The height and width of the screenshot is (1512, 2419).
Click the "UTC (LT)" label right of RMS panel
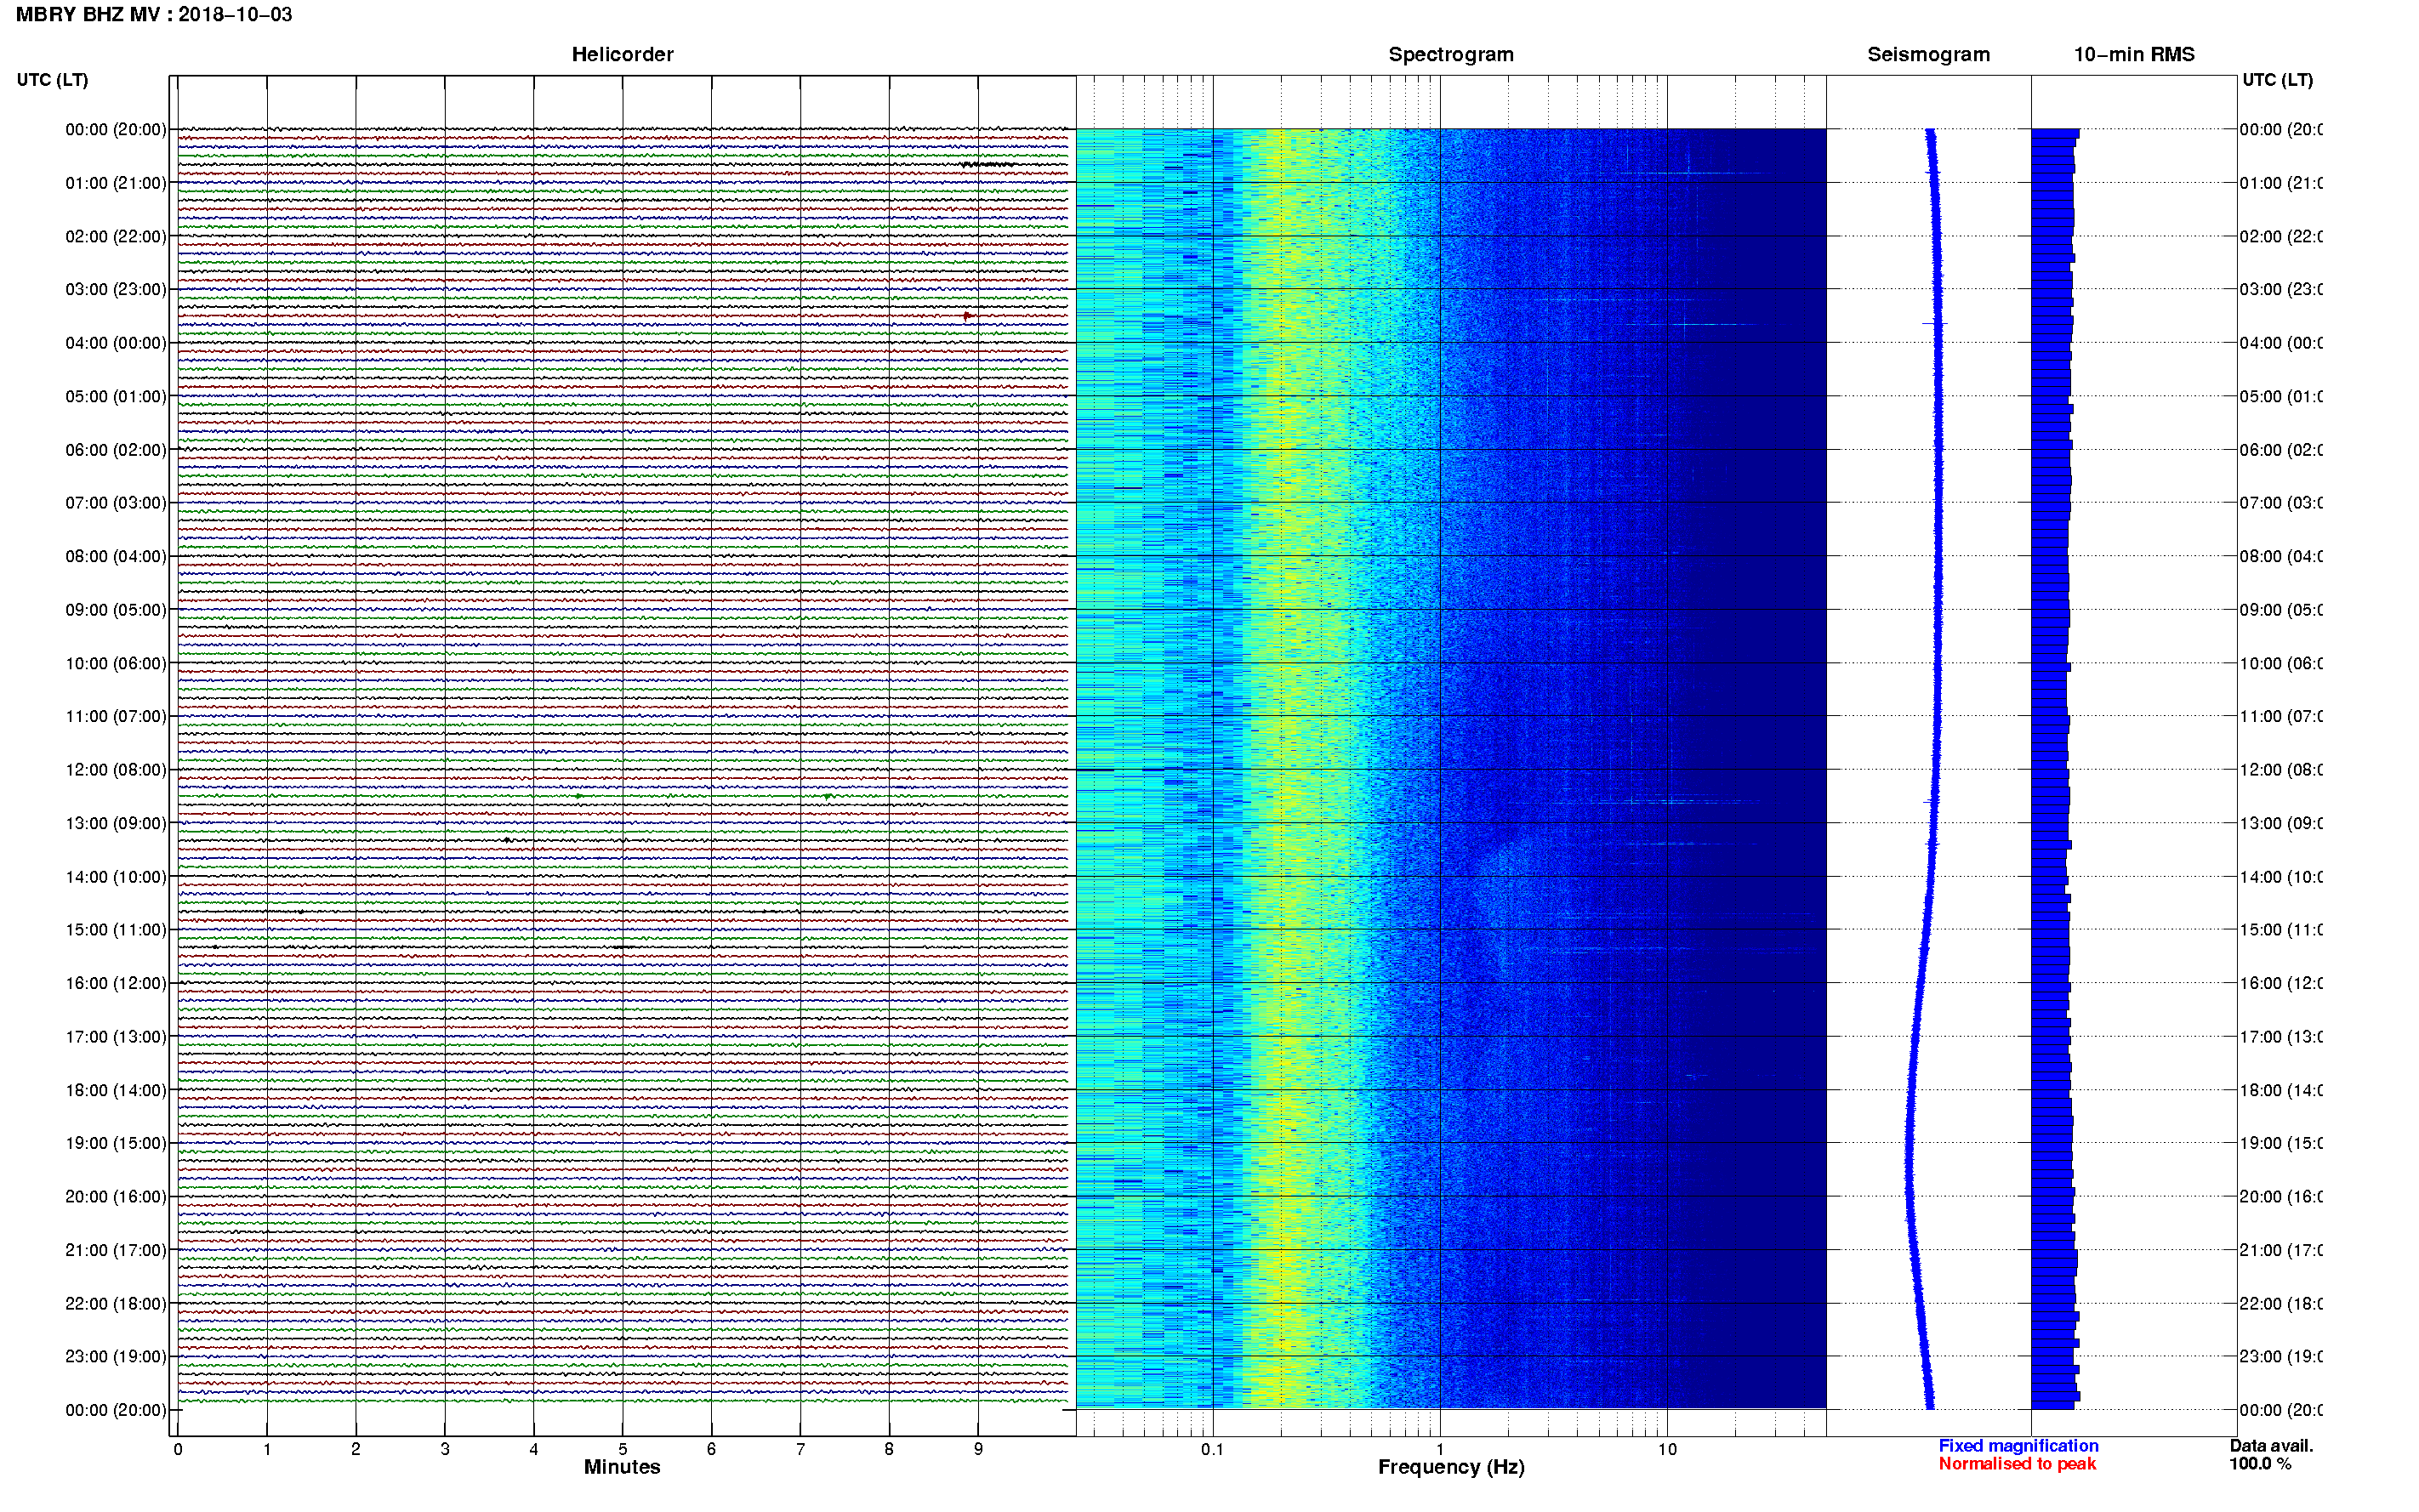(x=2277, y=80)
